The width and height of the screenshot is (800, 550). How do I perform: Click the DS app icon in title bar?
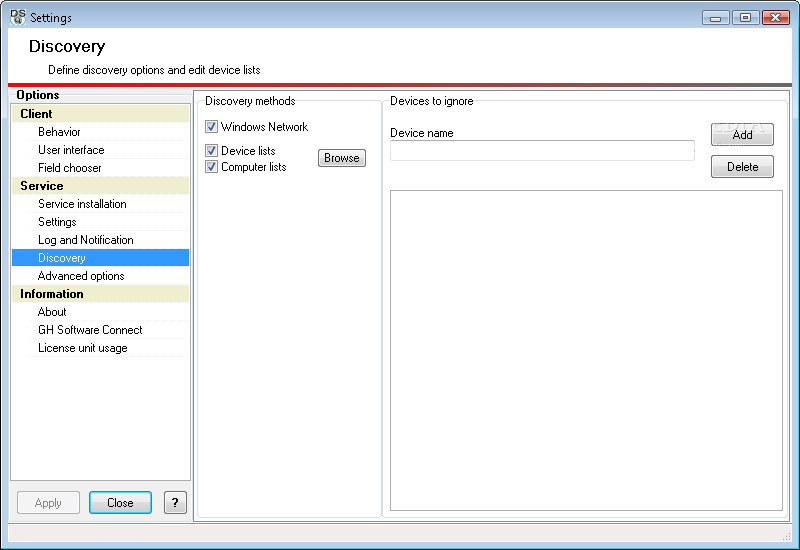click(x=18, y=17)
